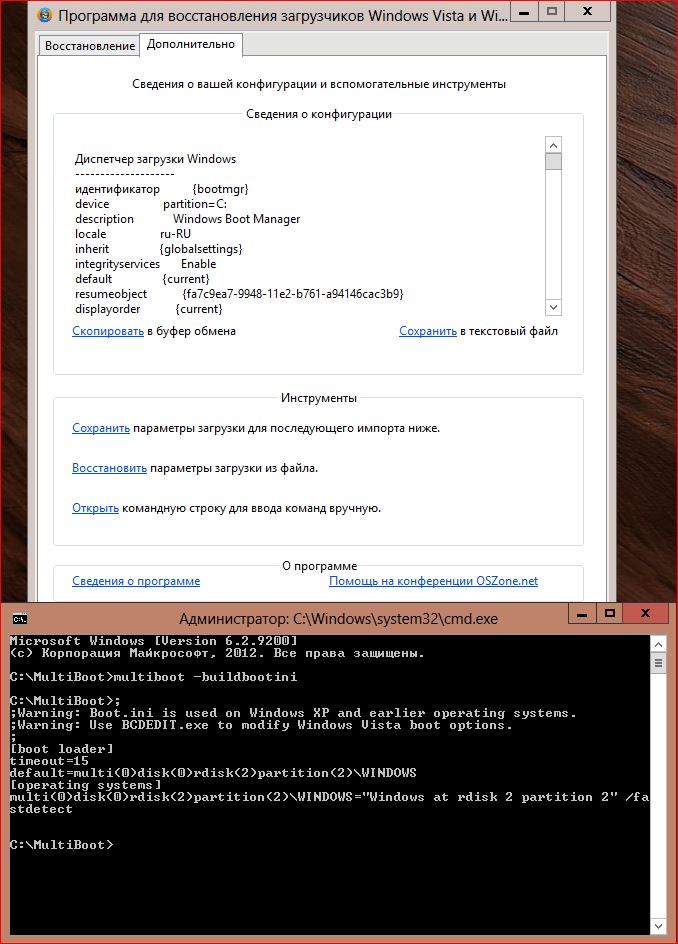The height and width of the screenshot is (944, 678).
Task: Click the '{bootmgr}' identifier value
Action: [220, 189]
